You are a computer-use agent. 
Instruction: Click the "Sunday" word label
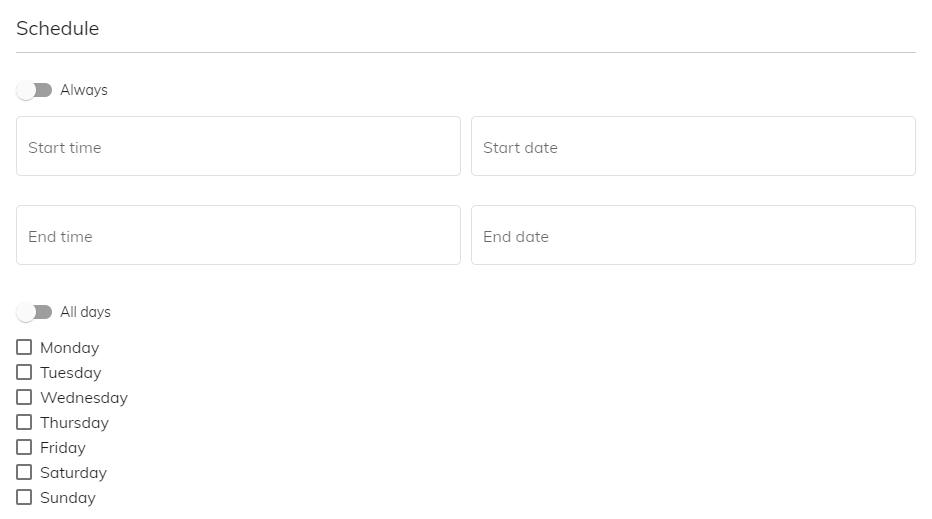(x=68, y=498)
